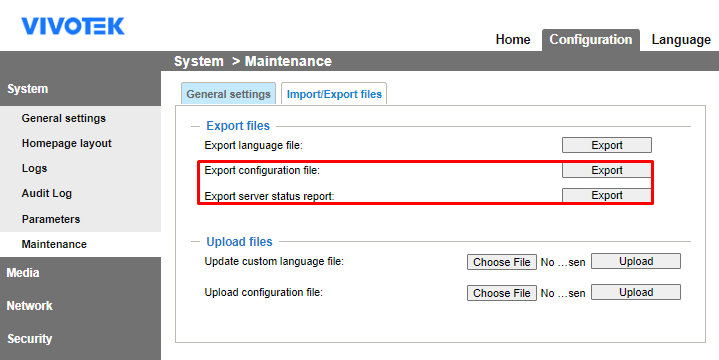Open the Parameters page
This screenshot has height=360, width=719.
coord(51,219)
